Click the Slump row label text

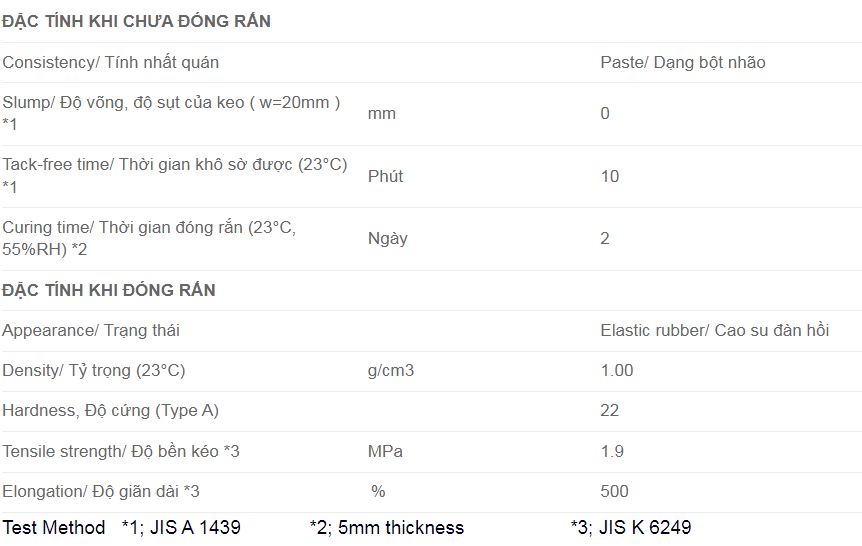171,102
